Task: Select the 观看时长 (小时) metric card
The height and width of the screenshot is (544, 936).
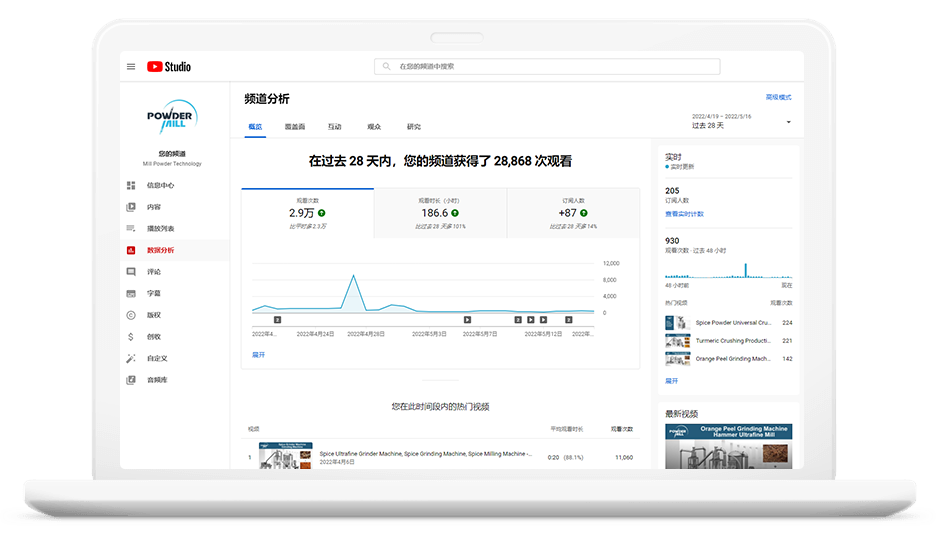Action: tap(440, 212)
